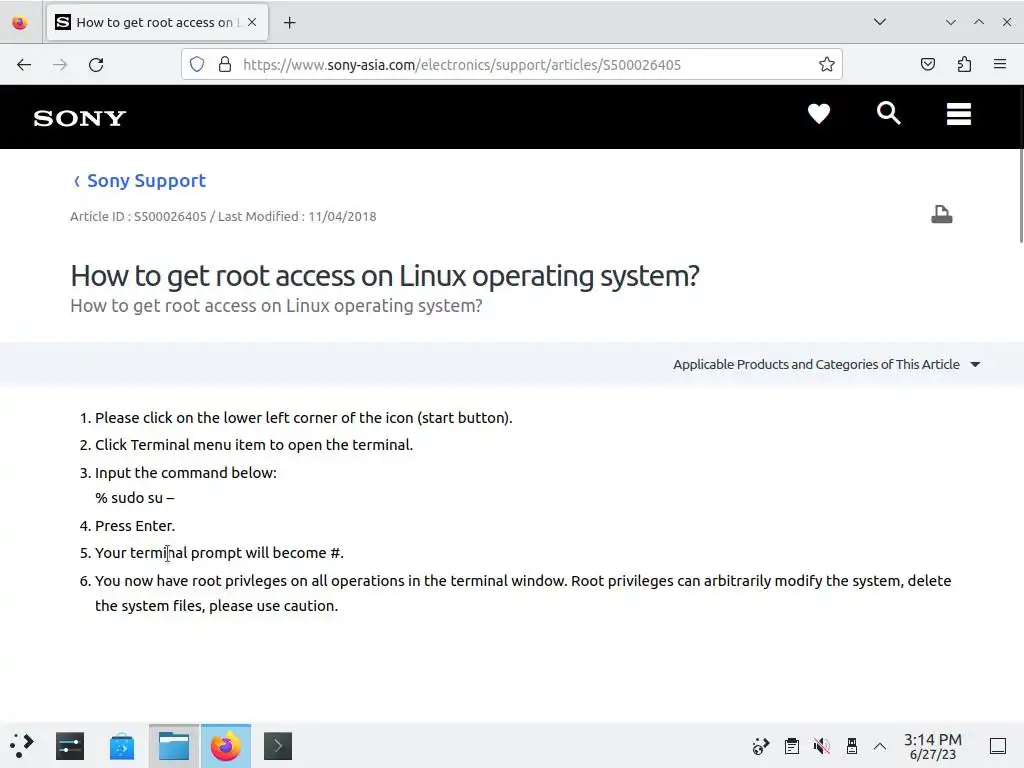Viewport: 1024px width, 768px height.
Task: Click the '% sudo su –' command text
Action: [x=135, y=498]
